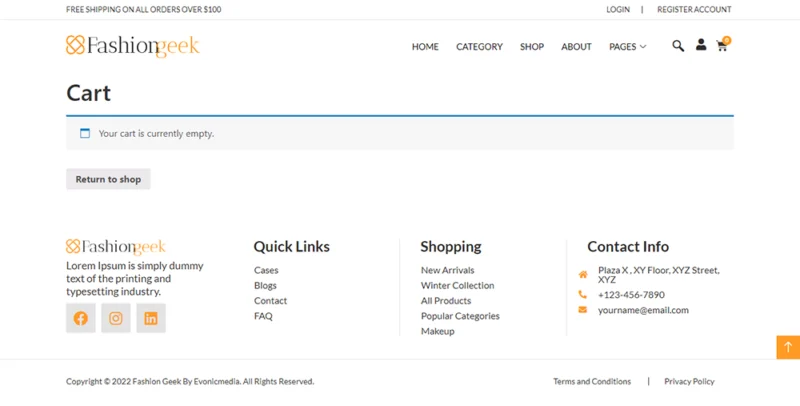This screenshot has height=406, width=800.
Task: Click the user account icon in header
Action: (701, 45)
